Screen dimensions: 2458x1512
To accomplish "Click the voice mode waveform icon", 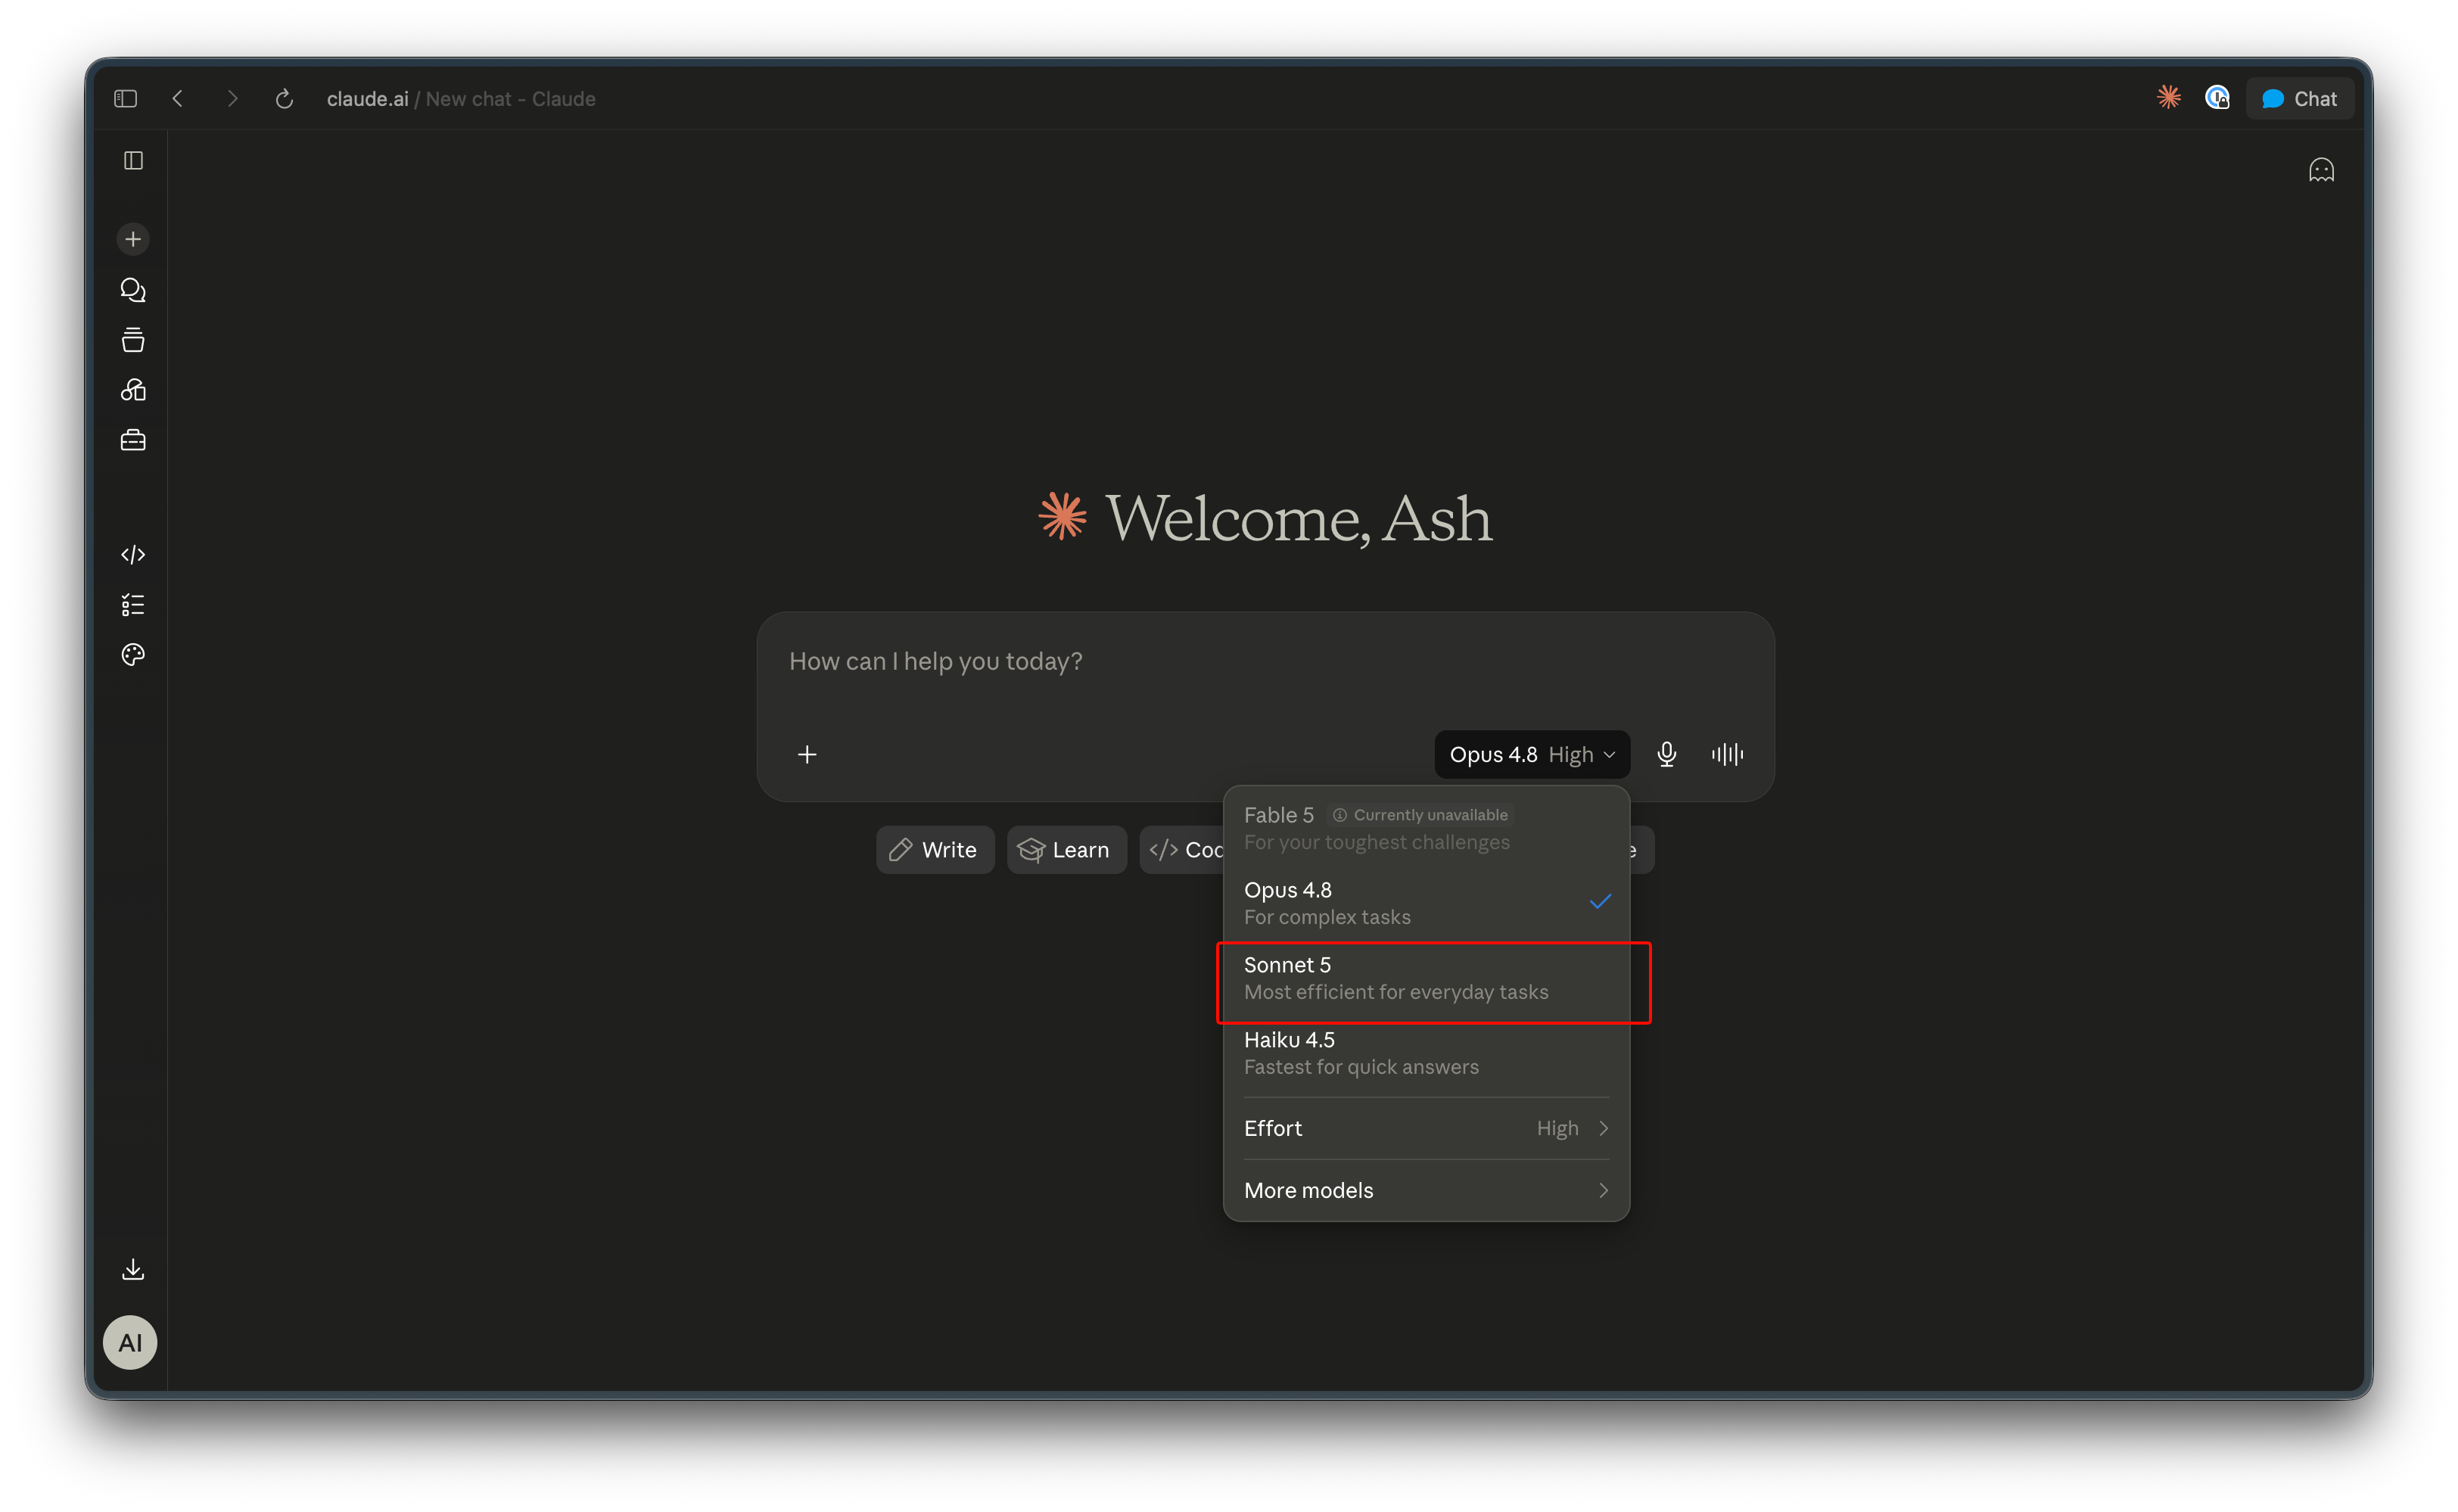I will (x=1727, y=754).
